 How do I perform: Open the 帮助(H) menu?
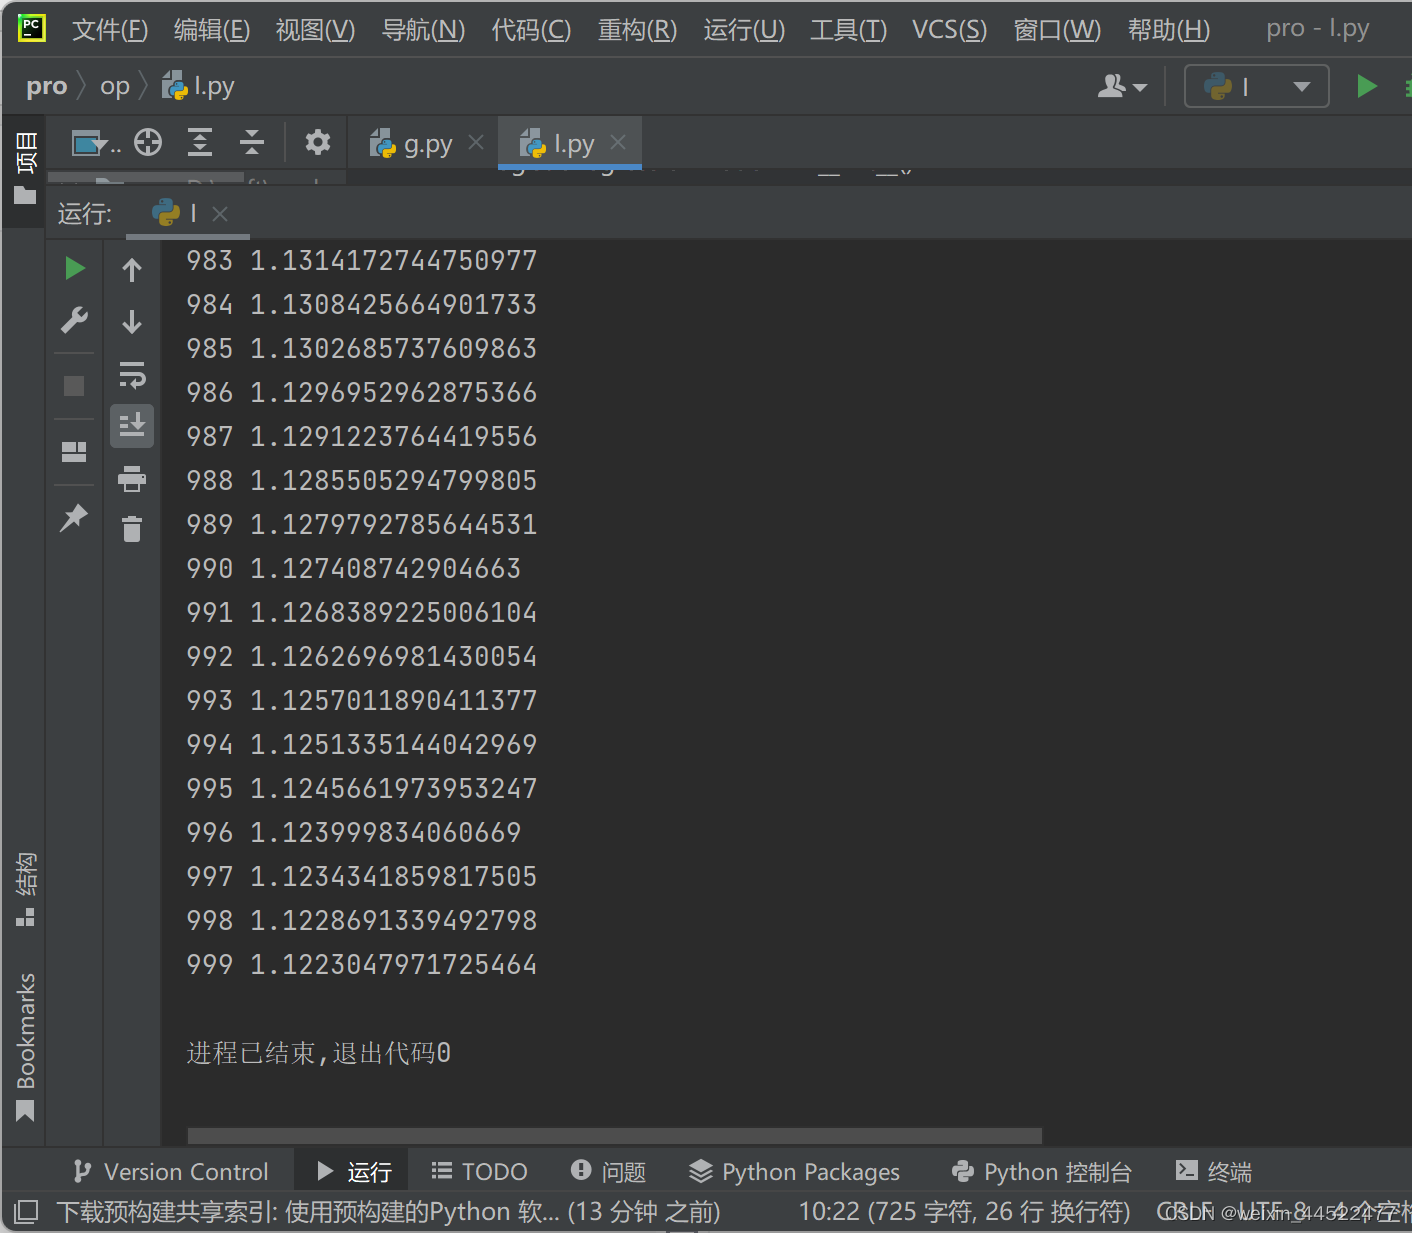point(1169,30)
